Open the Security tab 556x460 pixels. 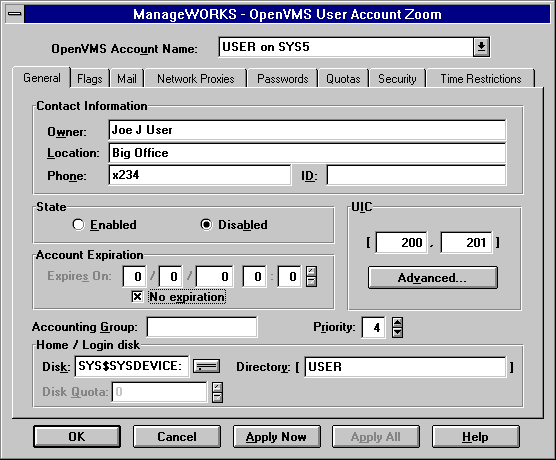click(397, 78)
